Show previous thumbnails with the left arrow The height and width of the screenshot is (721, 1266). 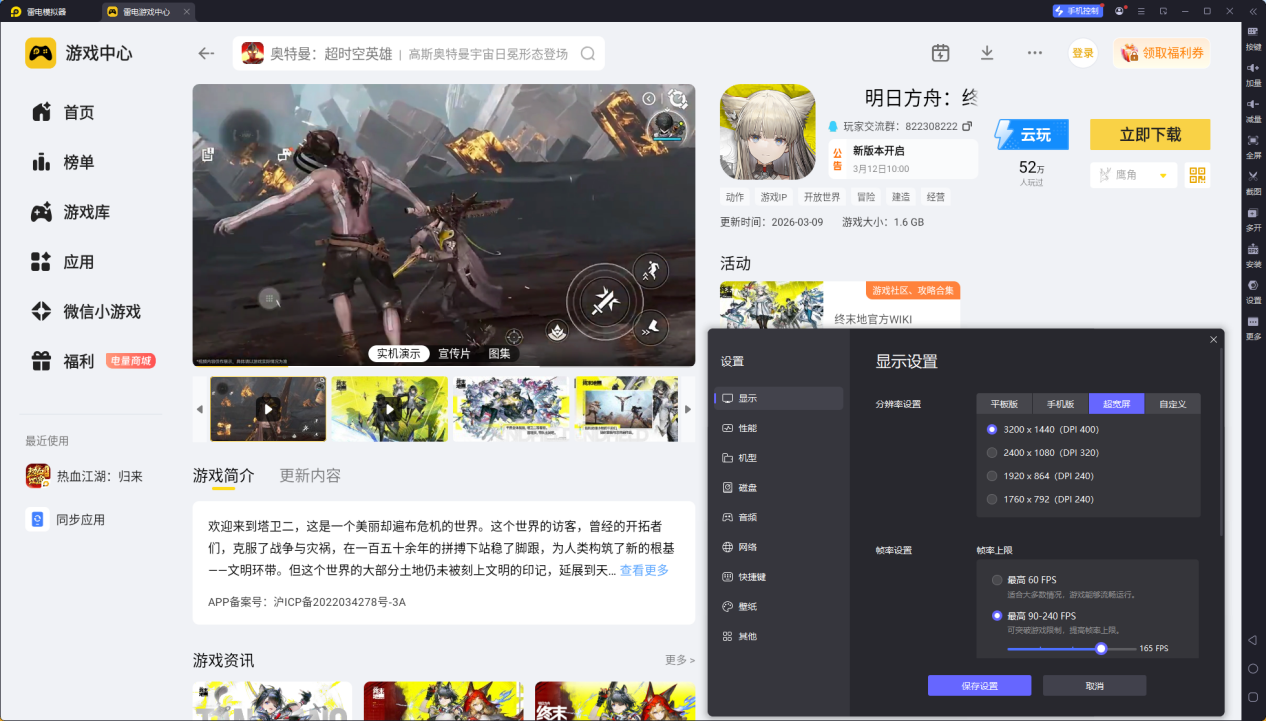pyautogui.click(x=200, y=409)
